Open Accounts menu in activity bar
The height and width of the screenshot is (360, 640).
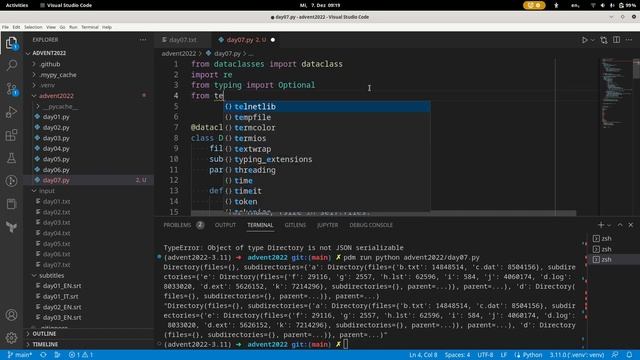tap(11, 315)
